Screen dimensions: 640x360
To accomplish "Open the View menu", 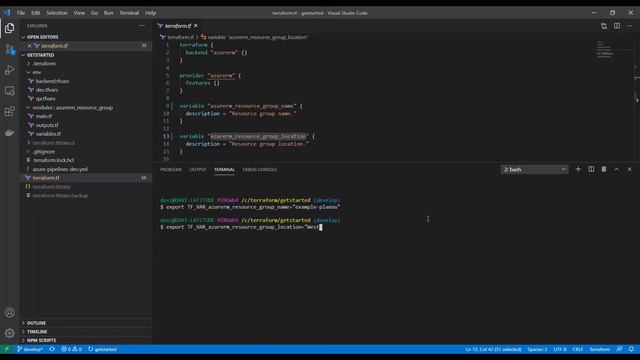I will coord(79,13).
